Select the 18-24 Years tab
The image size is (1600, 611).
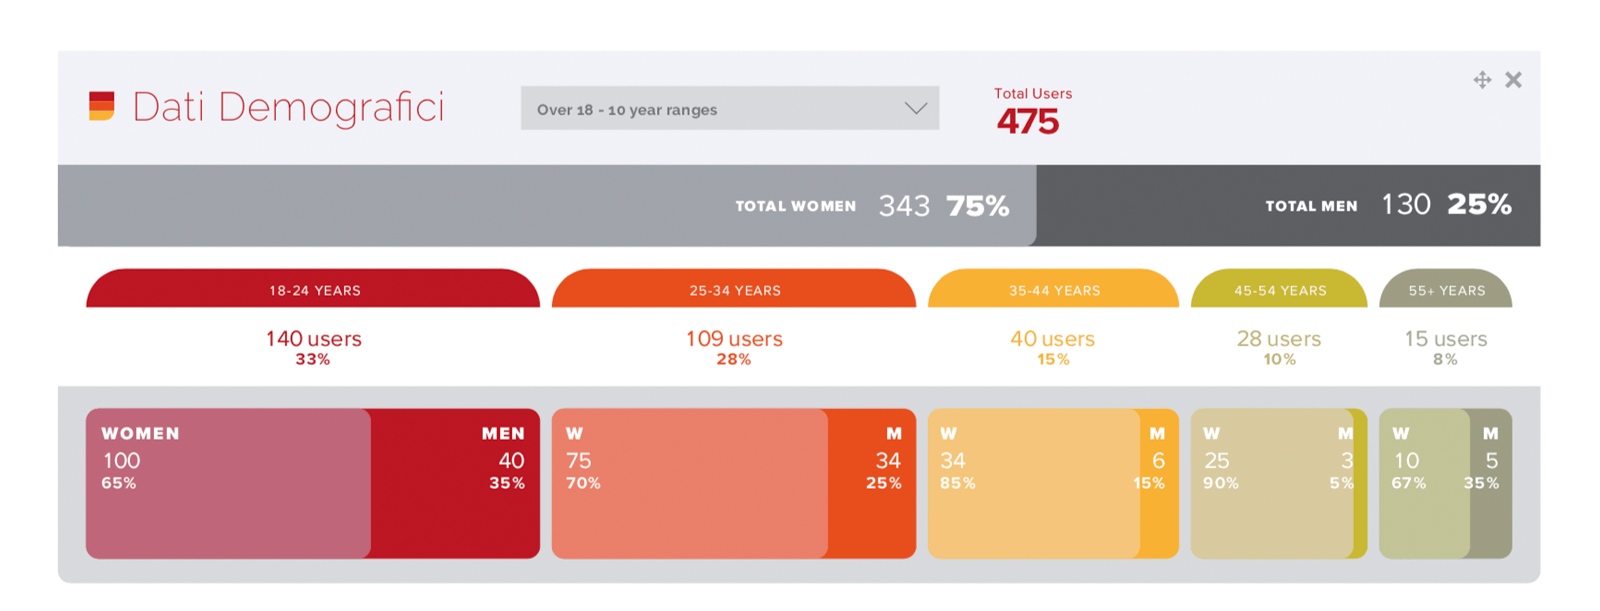313,289
